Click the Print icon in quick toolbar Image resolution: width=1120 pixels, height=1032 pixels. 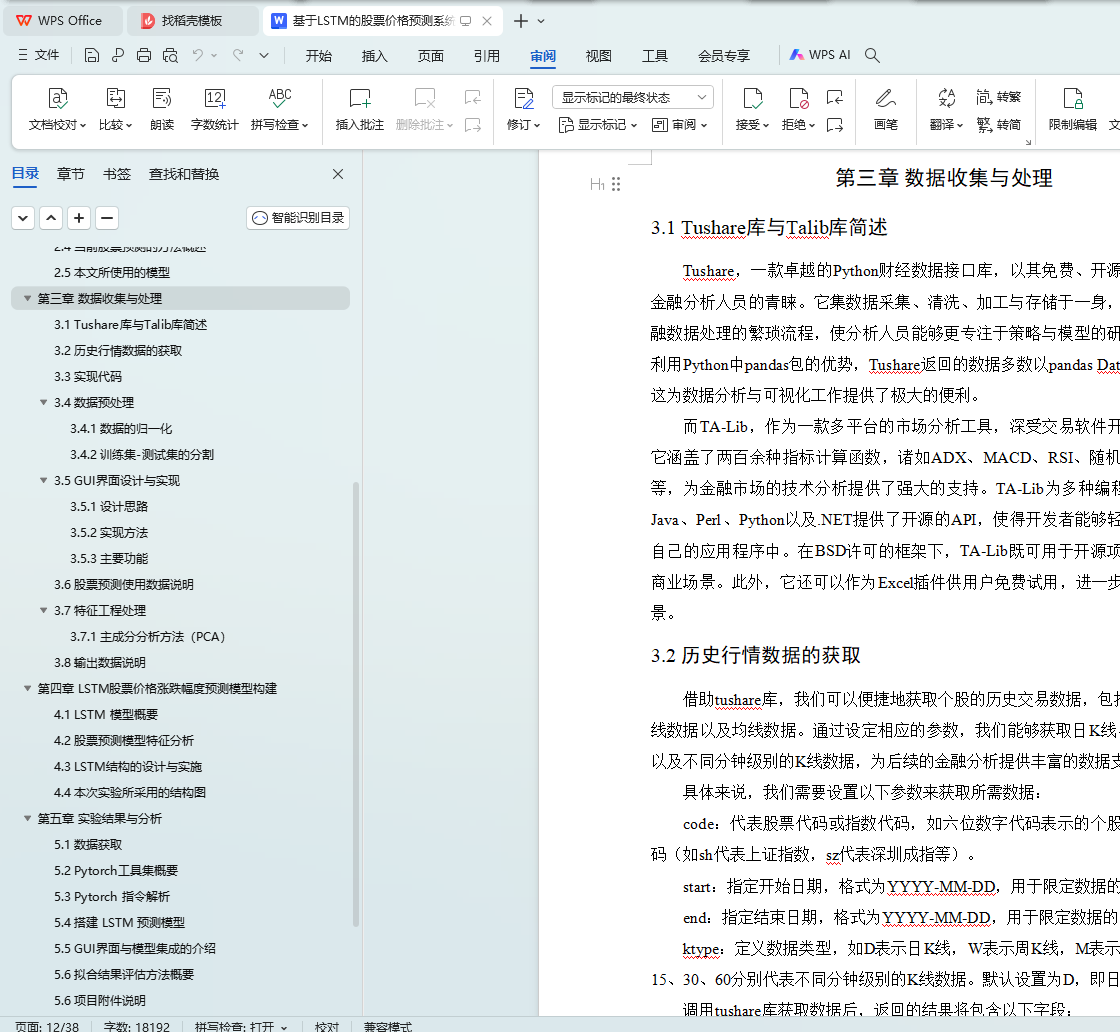pos(144,55)
